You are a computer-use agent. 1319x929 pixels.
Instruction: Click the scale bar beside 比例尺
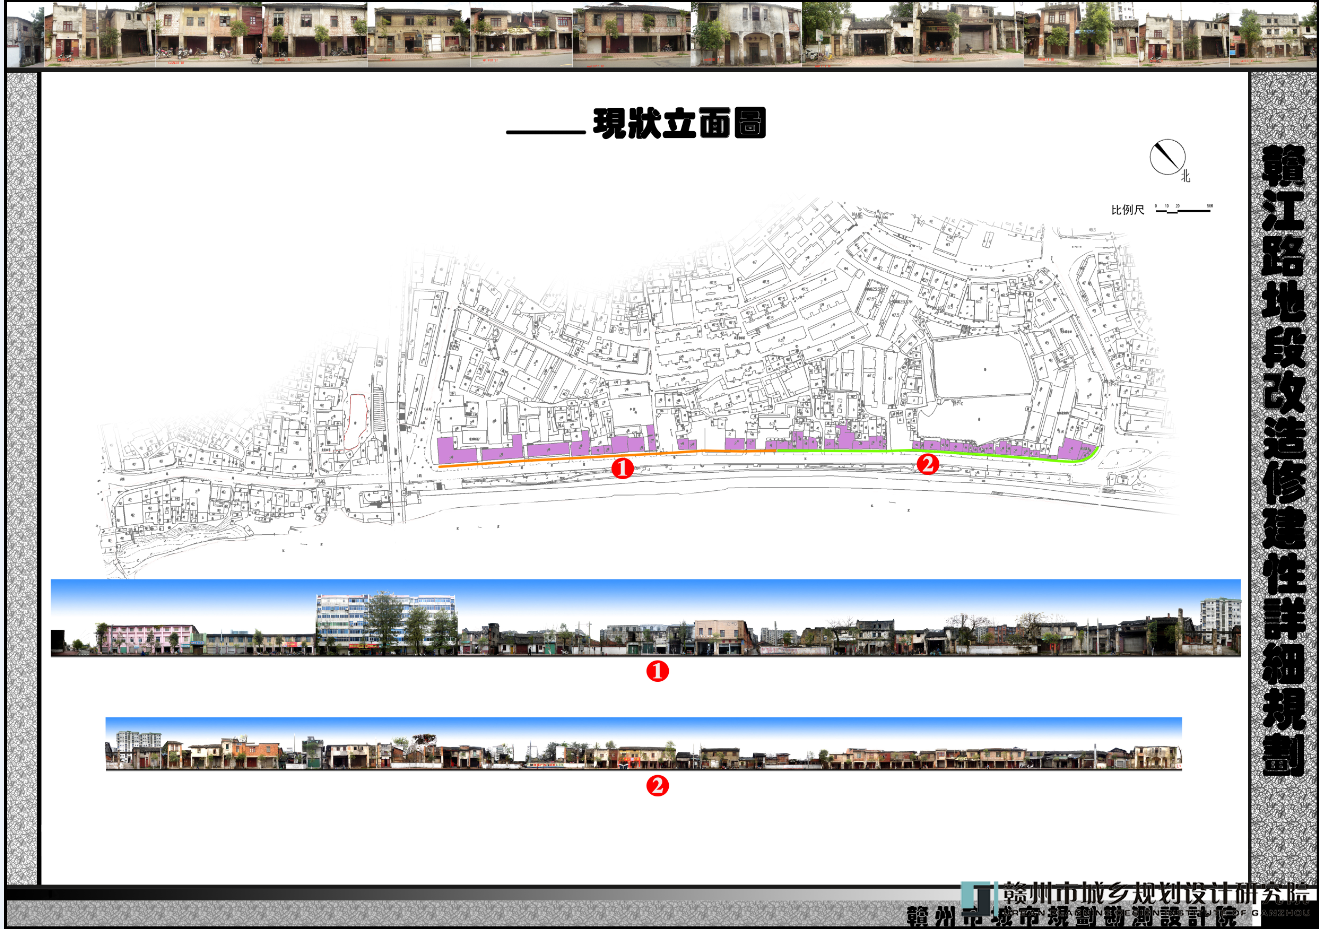click(x=1184, y=209)
